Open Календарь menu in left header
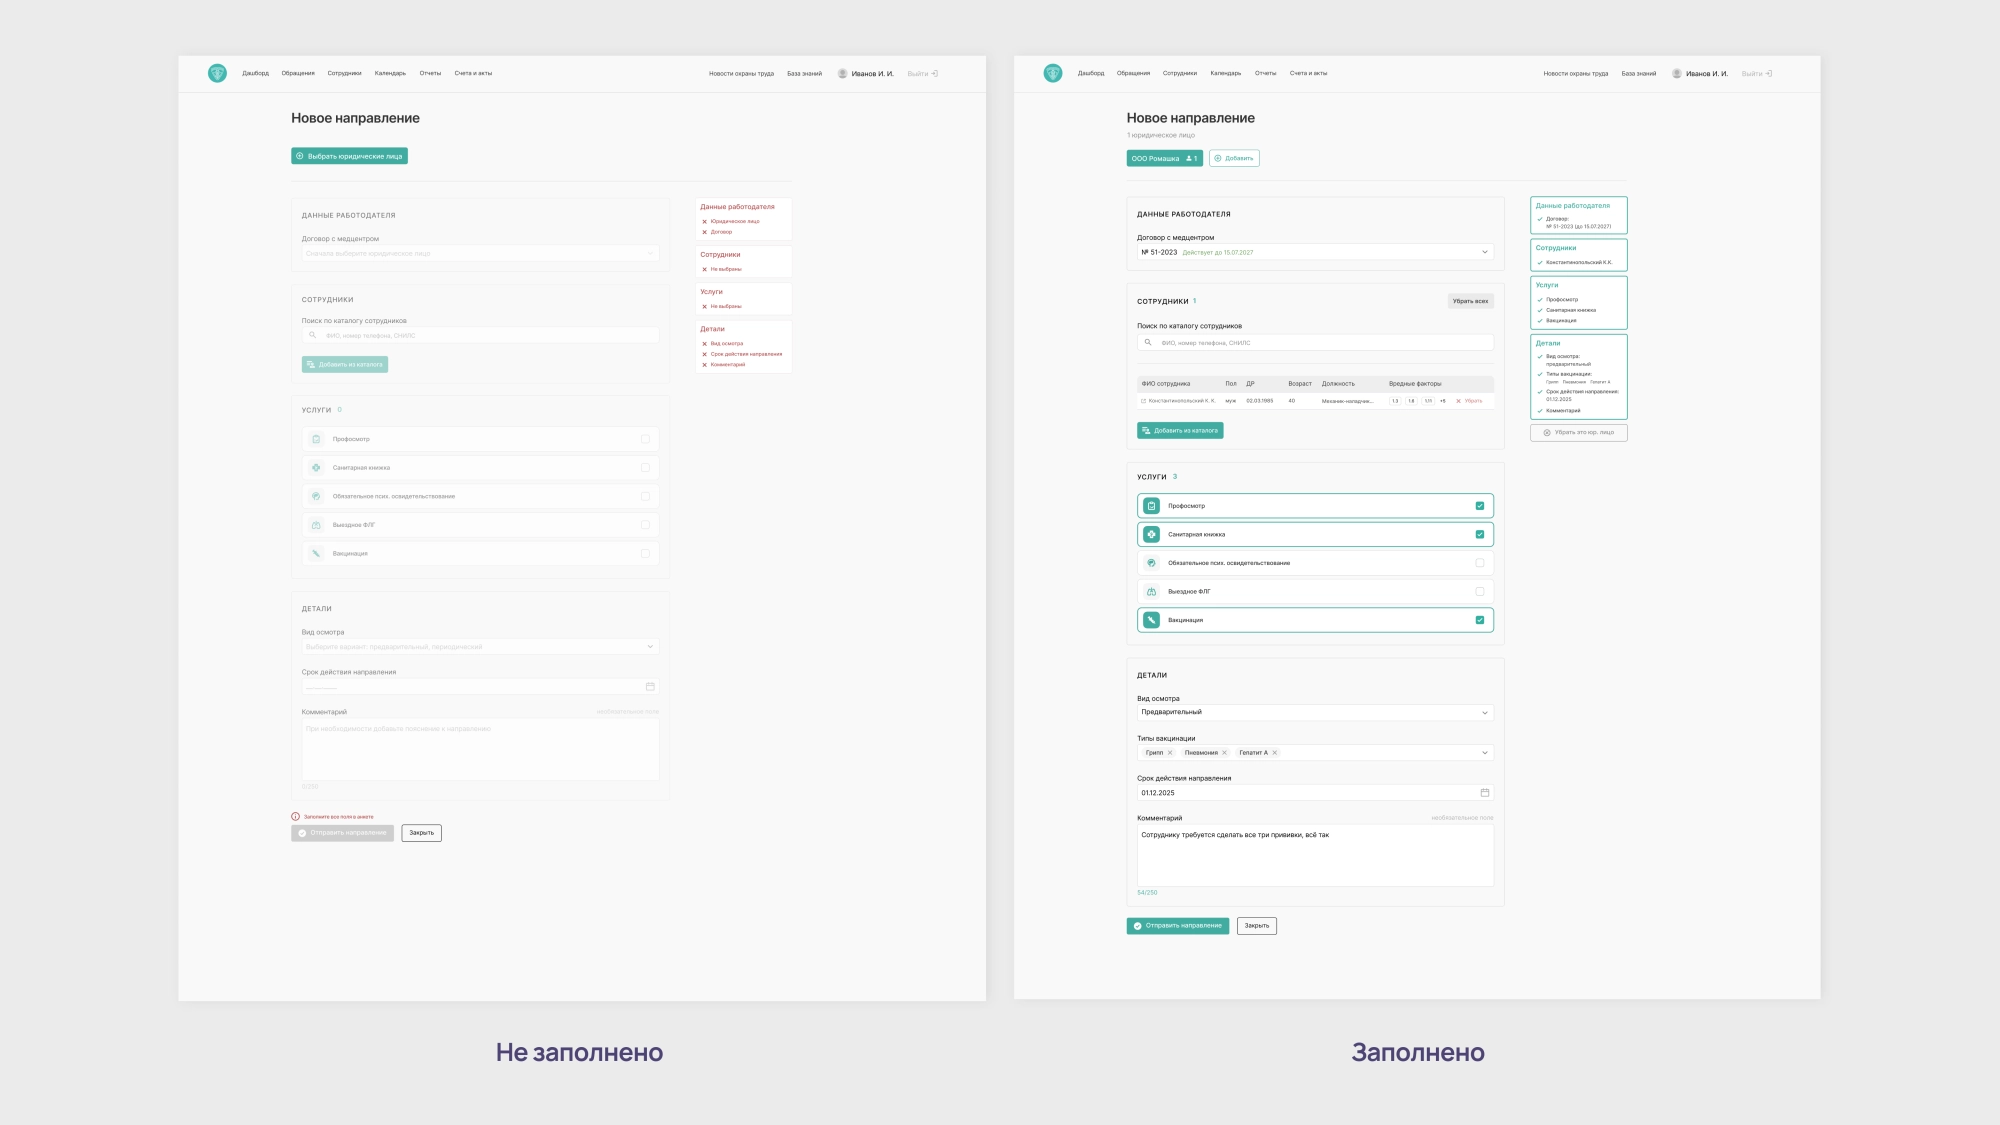Screen dimensions: 2000x1125 390,73
